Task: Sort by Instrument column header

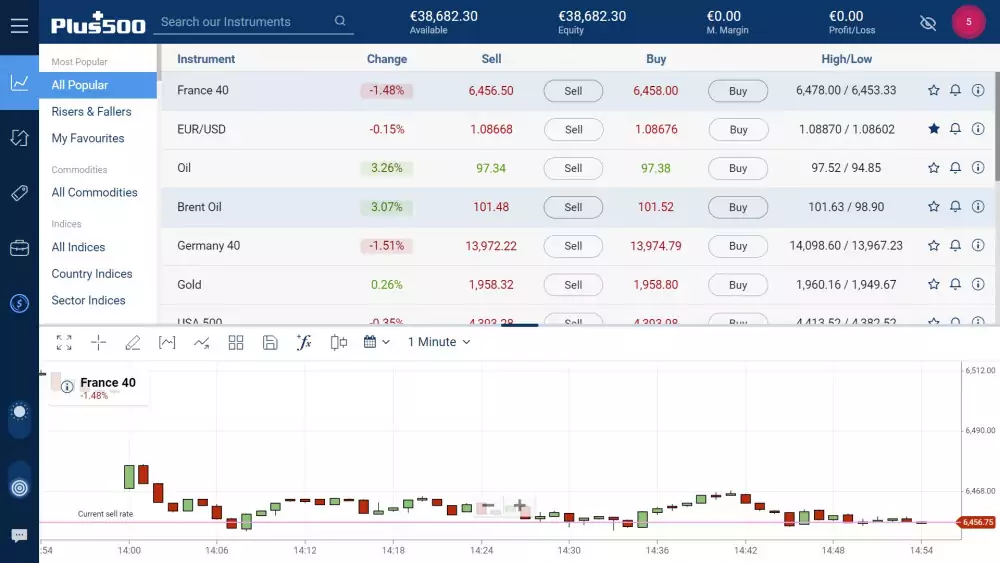Action: [x=206, y=59]
